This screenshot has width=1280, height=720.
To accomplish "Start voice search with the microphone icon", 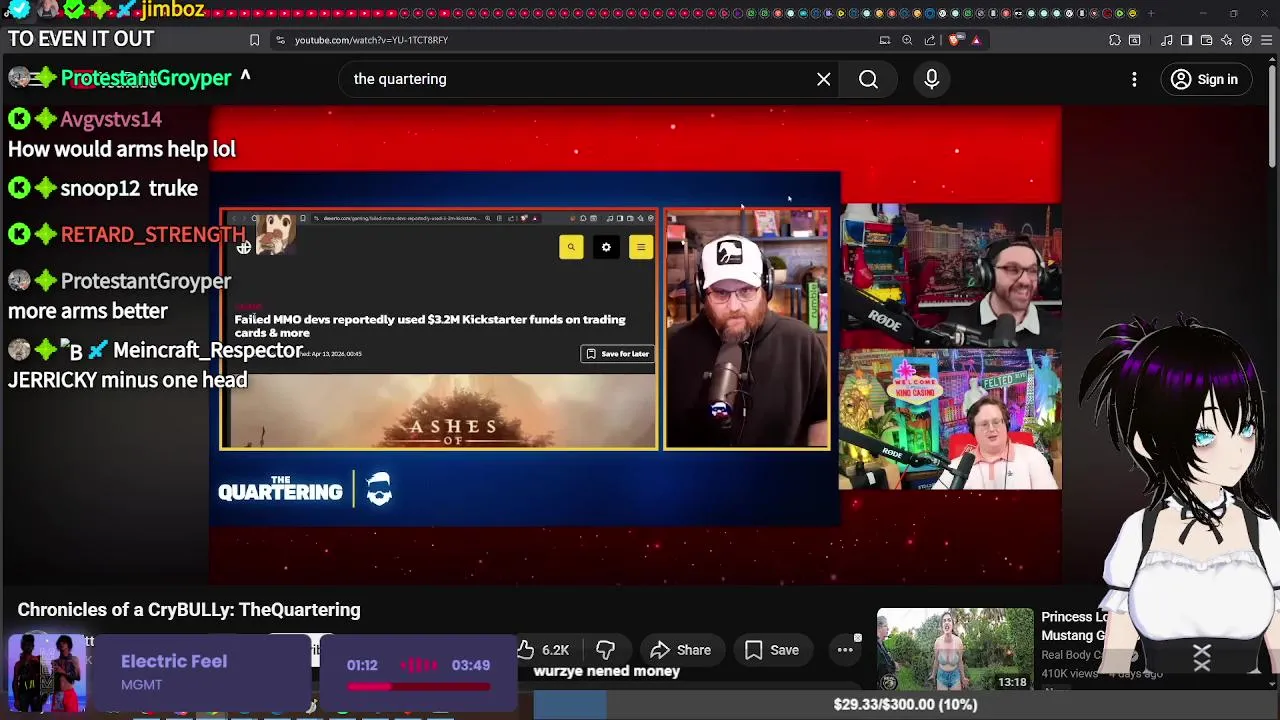I will pyautogui.click(x=931, y=79).
